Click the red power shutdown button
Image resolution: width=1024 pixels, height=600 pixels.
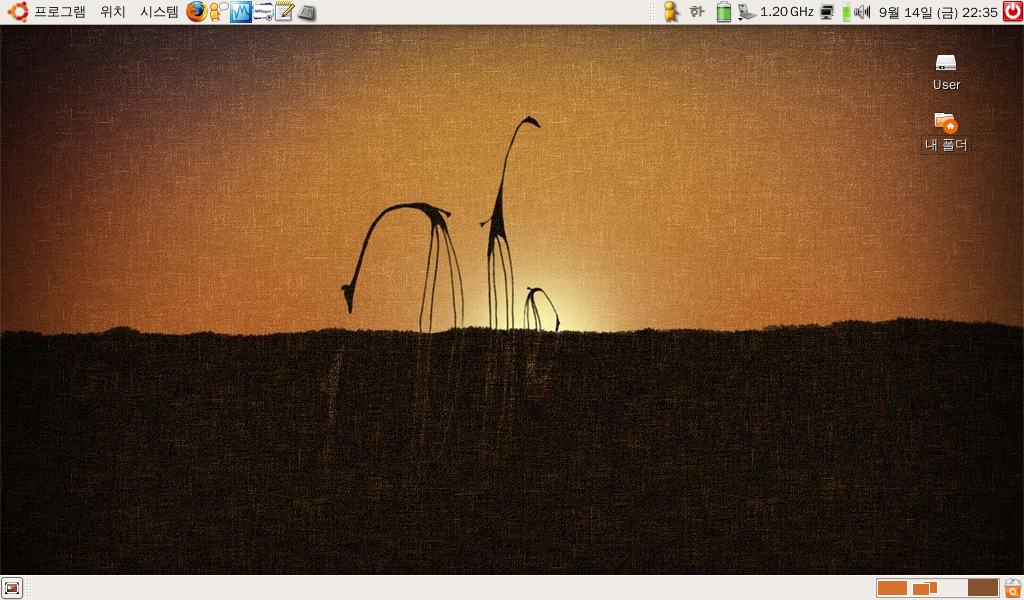[x=1013, y=12]
